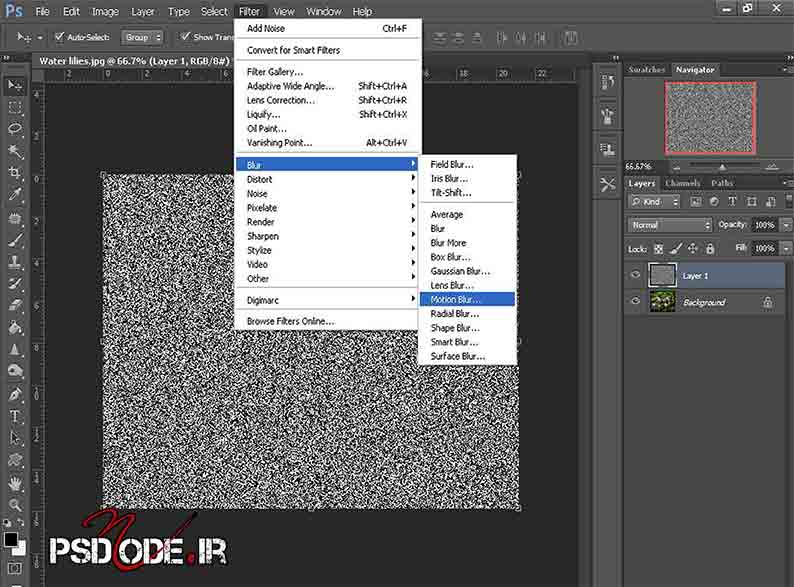Open the Filter Gallery entry
This screenshot has height=587, width=794.
327,72
